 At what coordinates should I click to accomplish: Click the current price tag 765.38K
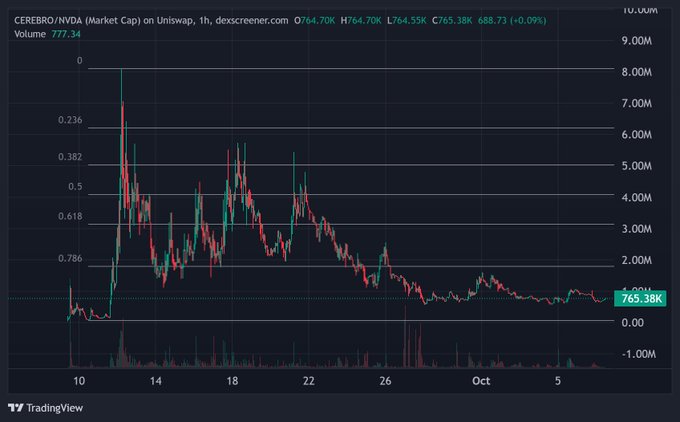point(640,298)
